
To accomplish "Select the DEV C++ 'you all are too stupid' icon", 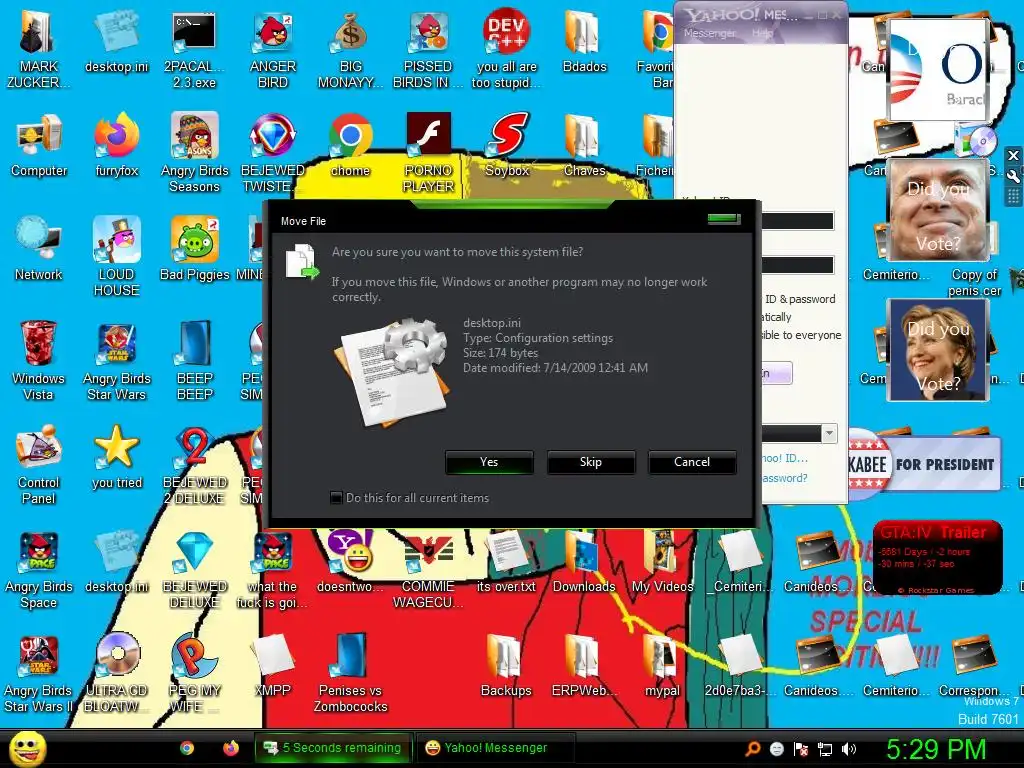I will tap(506, 49).
